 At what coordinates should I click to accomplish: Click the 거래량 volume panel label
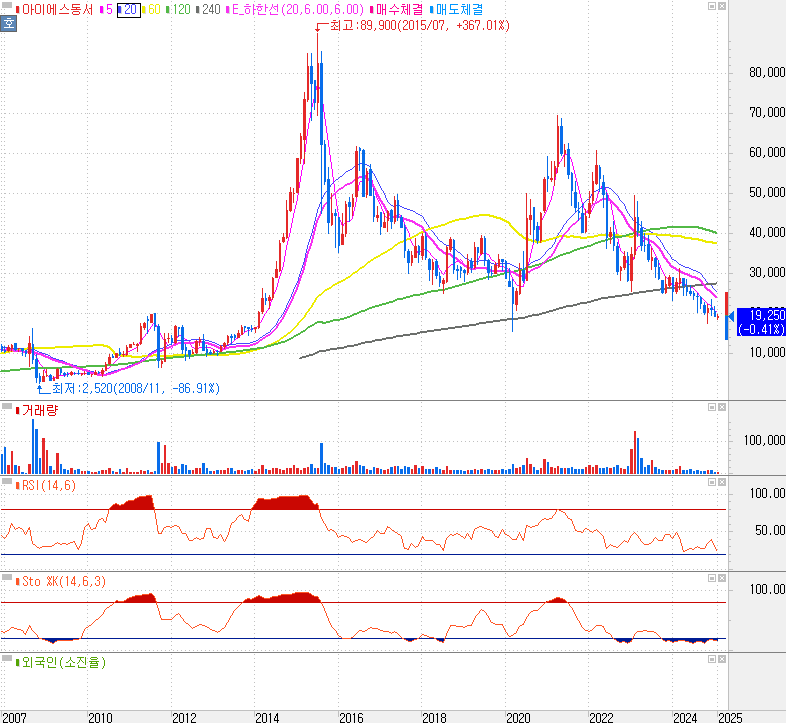coord(40,411)
